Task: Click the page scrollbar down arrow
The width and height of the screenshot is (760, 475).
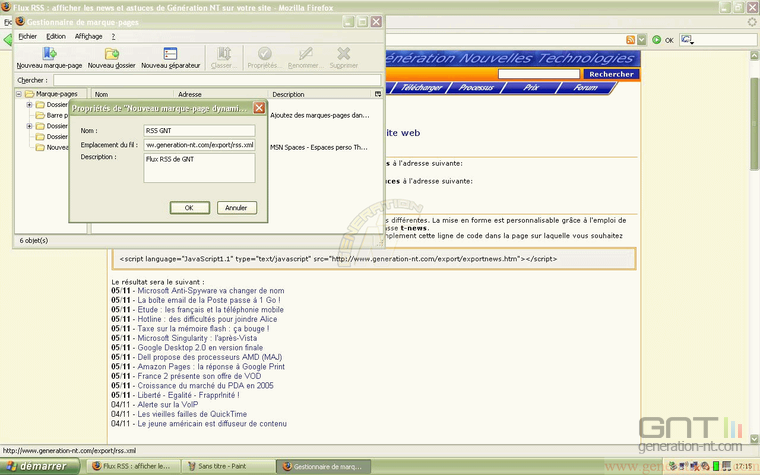Action: (754, 439)
